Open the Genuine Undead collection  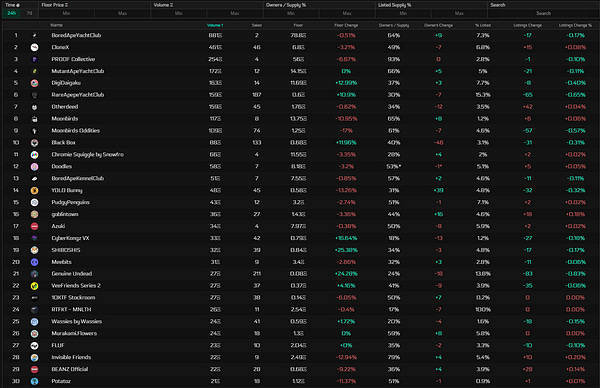click(x=72, y=274)
